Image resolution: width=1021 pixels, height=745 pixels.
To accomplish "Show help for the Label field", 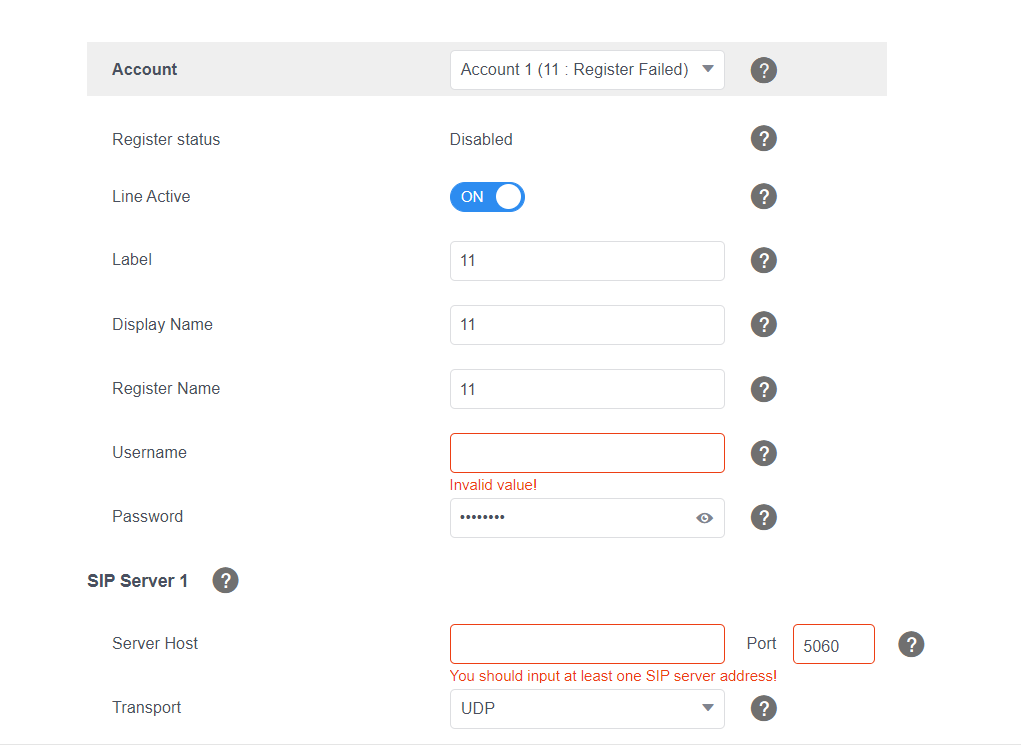I will click(x=763, y=261).
